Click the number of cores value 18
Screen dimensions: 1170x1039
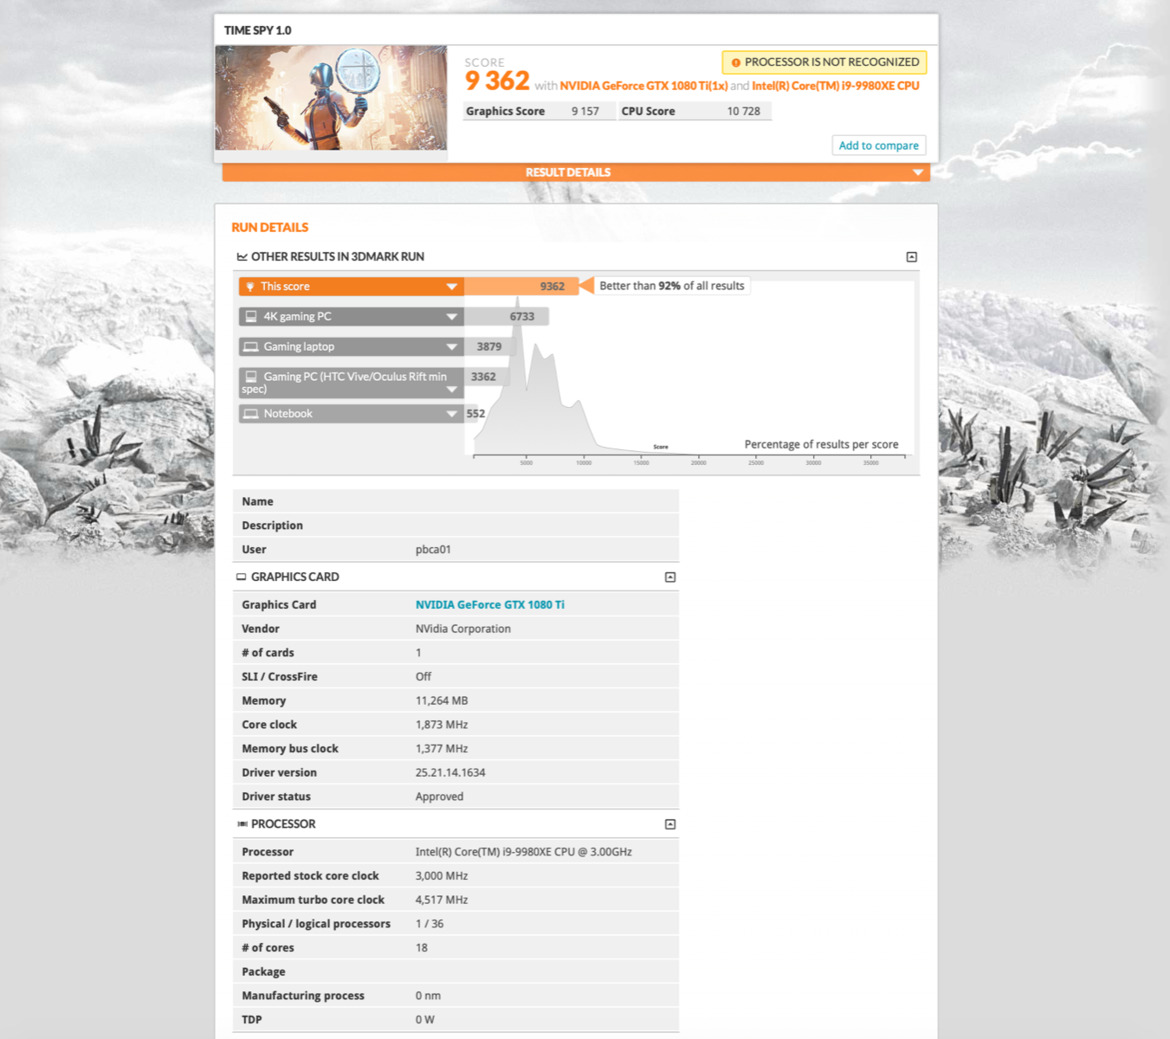[421, 948]
